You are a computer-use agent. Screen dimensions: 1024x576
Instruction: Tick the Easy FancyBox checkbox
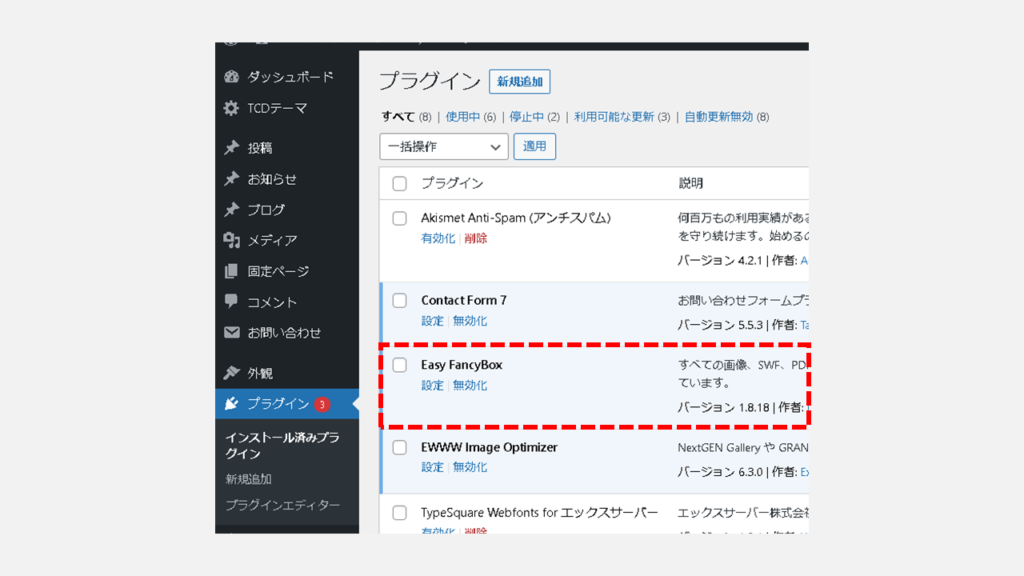[x=400, y=365]
